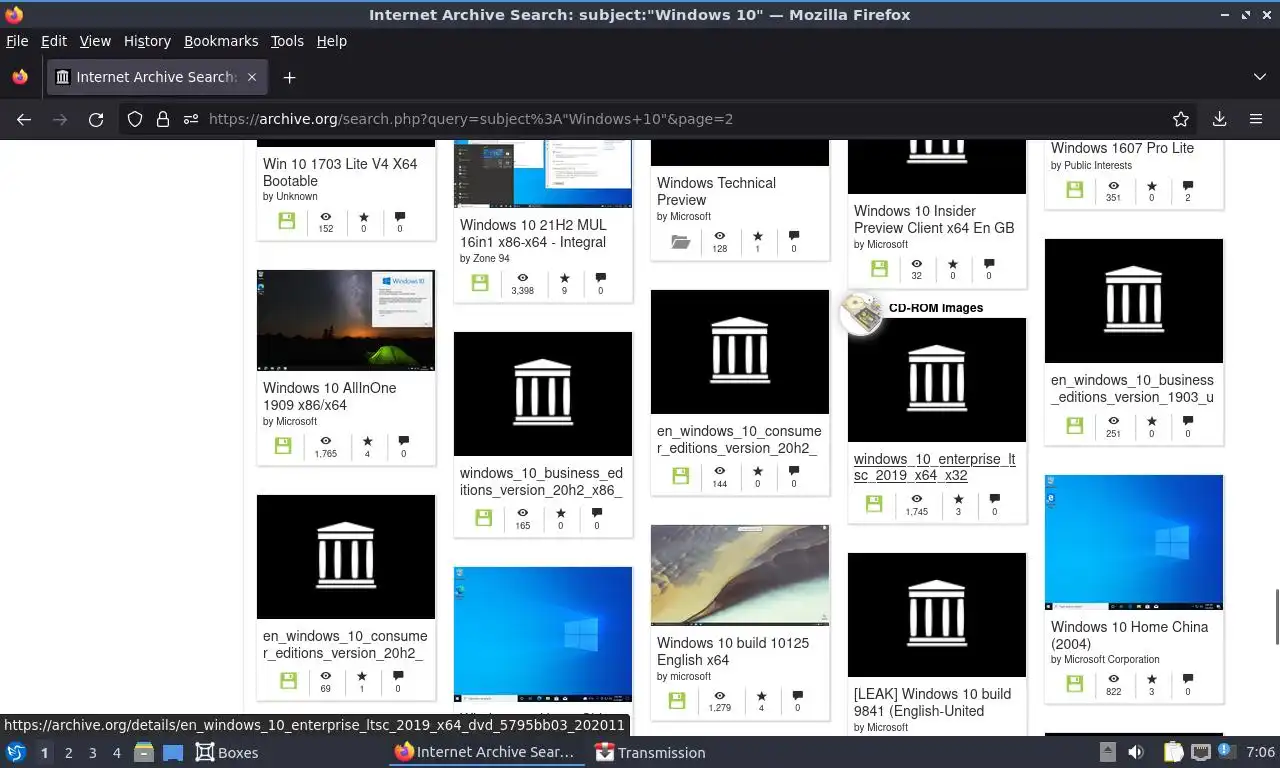The width and height of the screenshot is (1280, 768).
Task: Open the Bookmarks menu
Action: click(x=221, y=41)
